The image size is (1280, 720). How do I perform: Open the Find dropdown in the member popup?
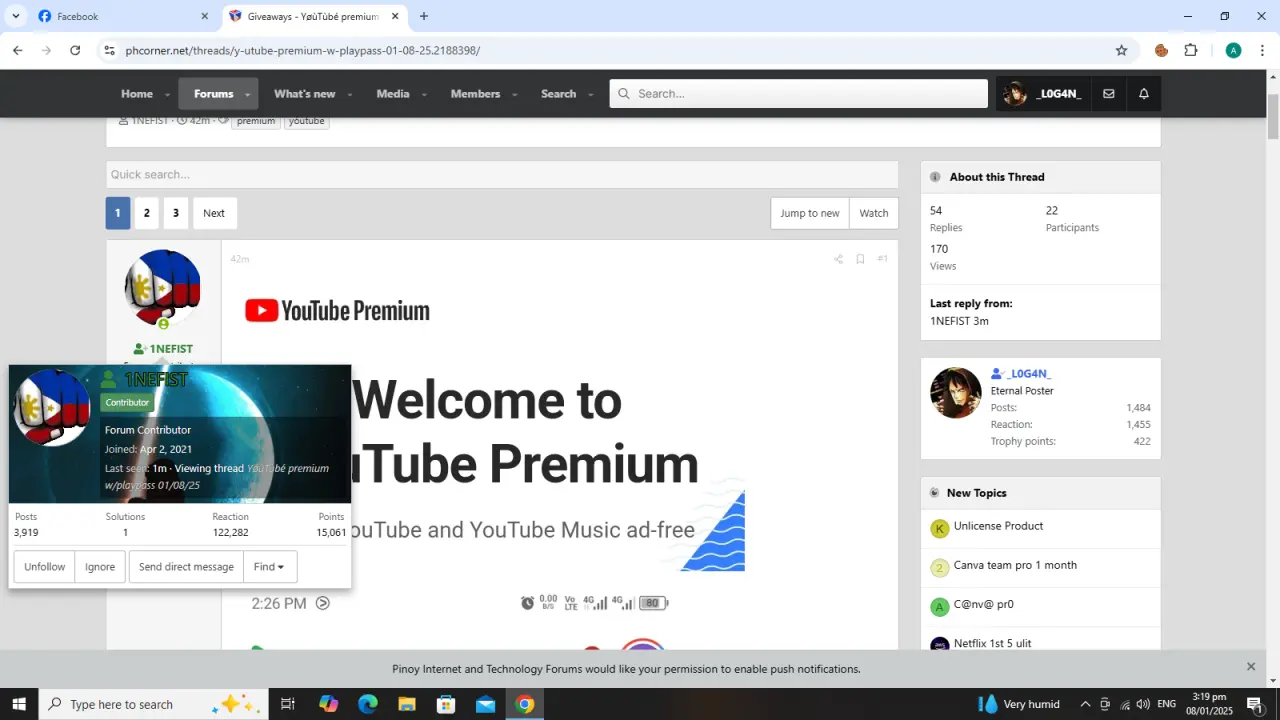click(x=270, y=567)
